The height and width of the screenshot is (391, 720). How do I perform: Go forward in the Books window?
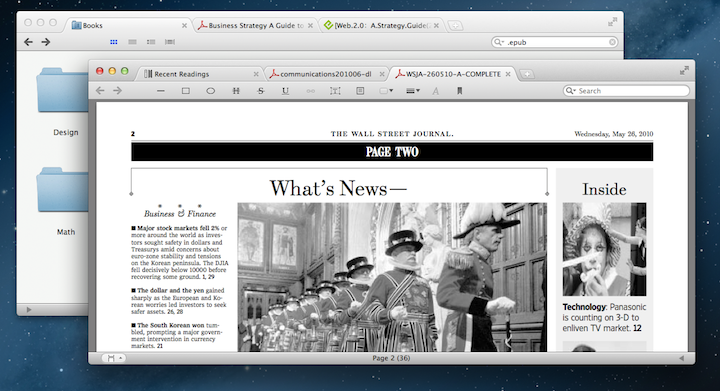pos(45,42)
